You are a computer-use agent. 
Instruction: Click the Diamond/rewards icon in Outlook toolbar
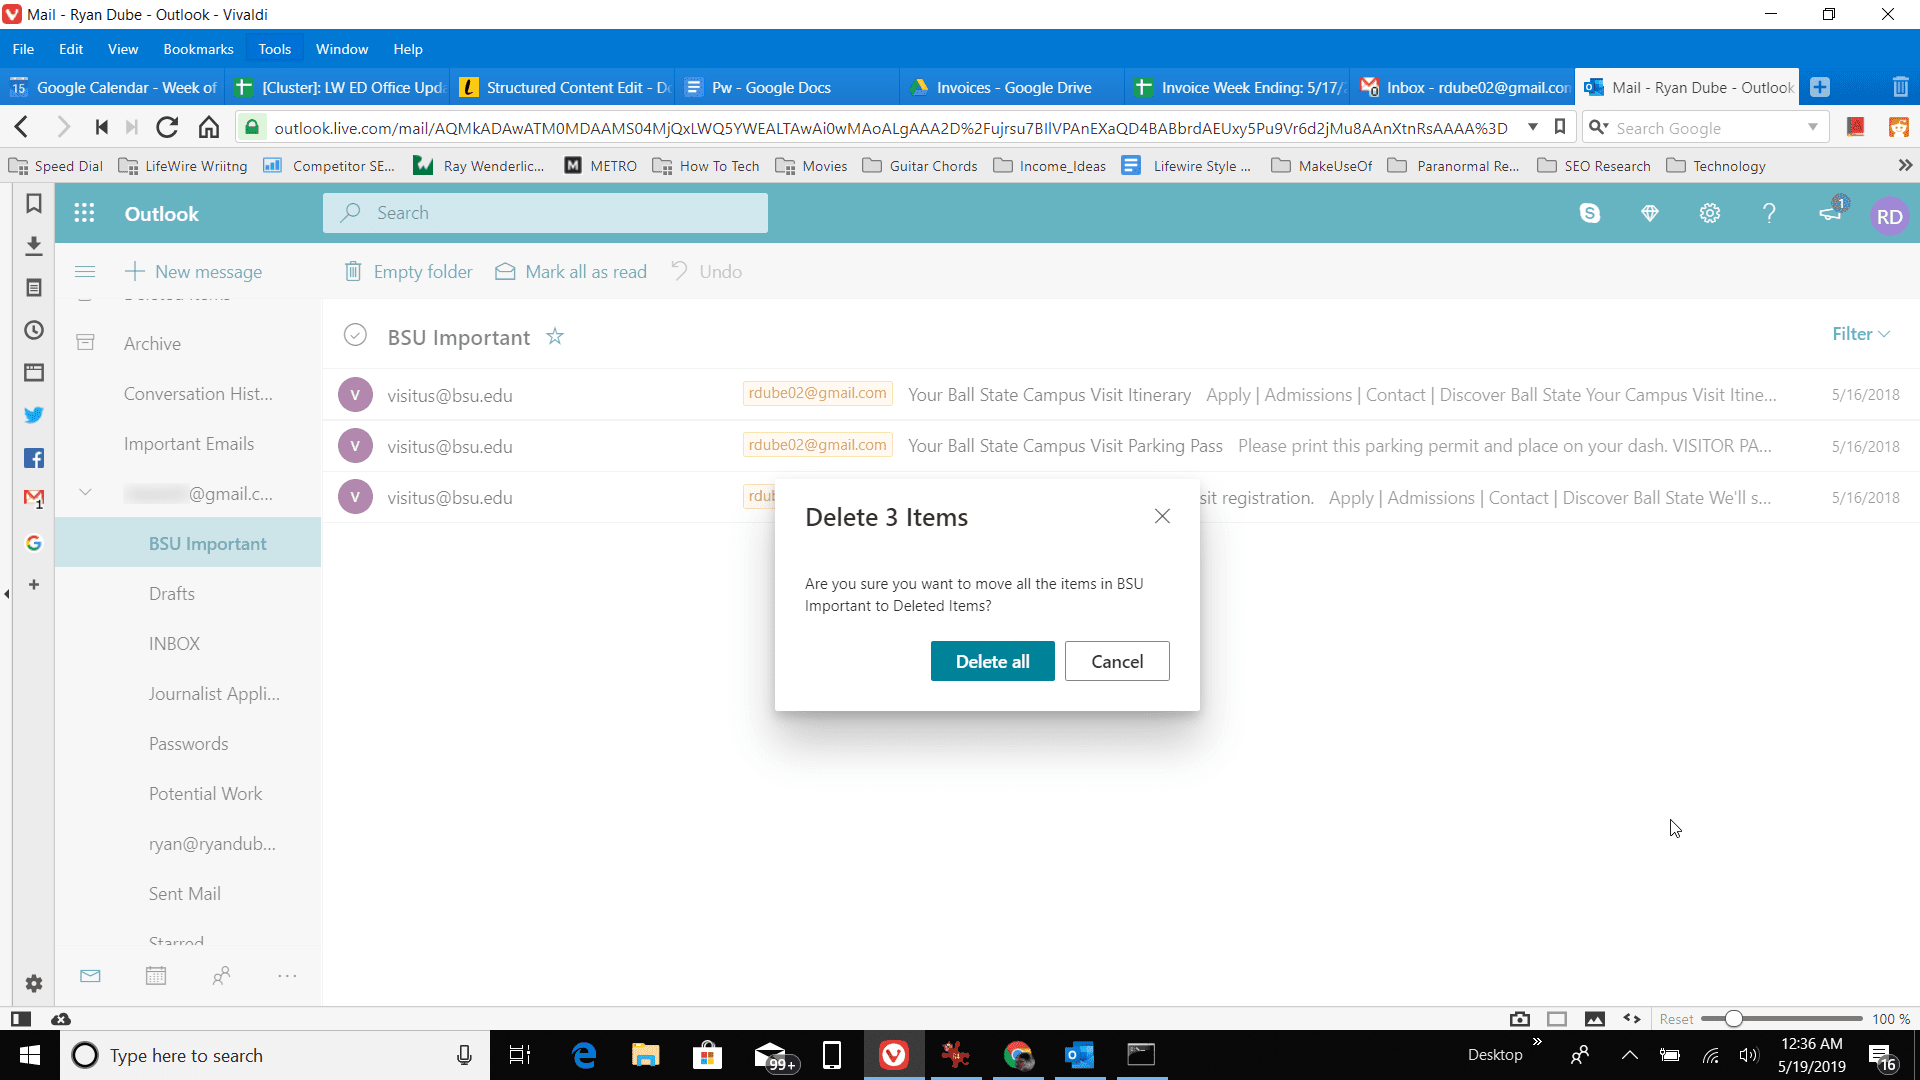click(1651, 214)
